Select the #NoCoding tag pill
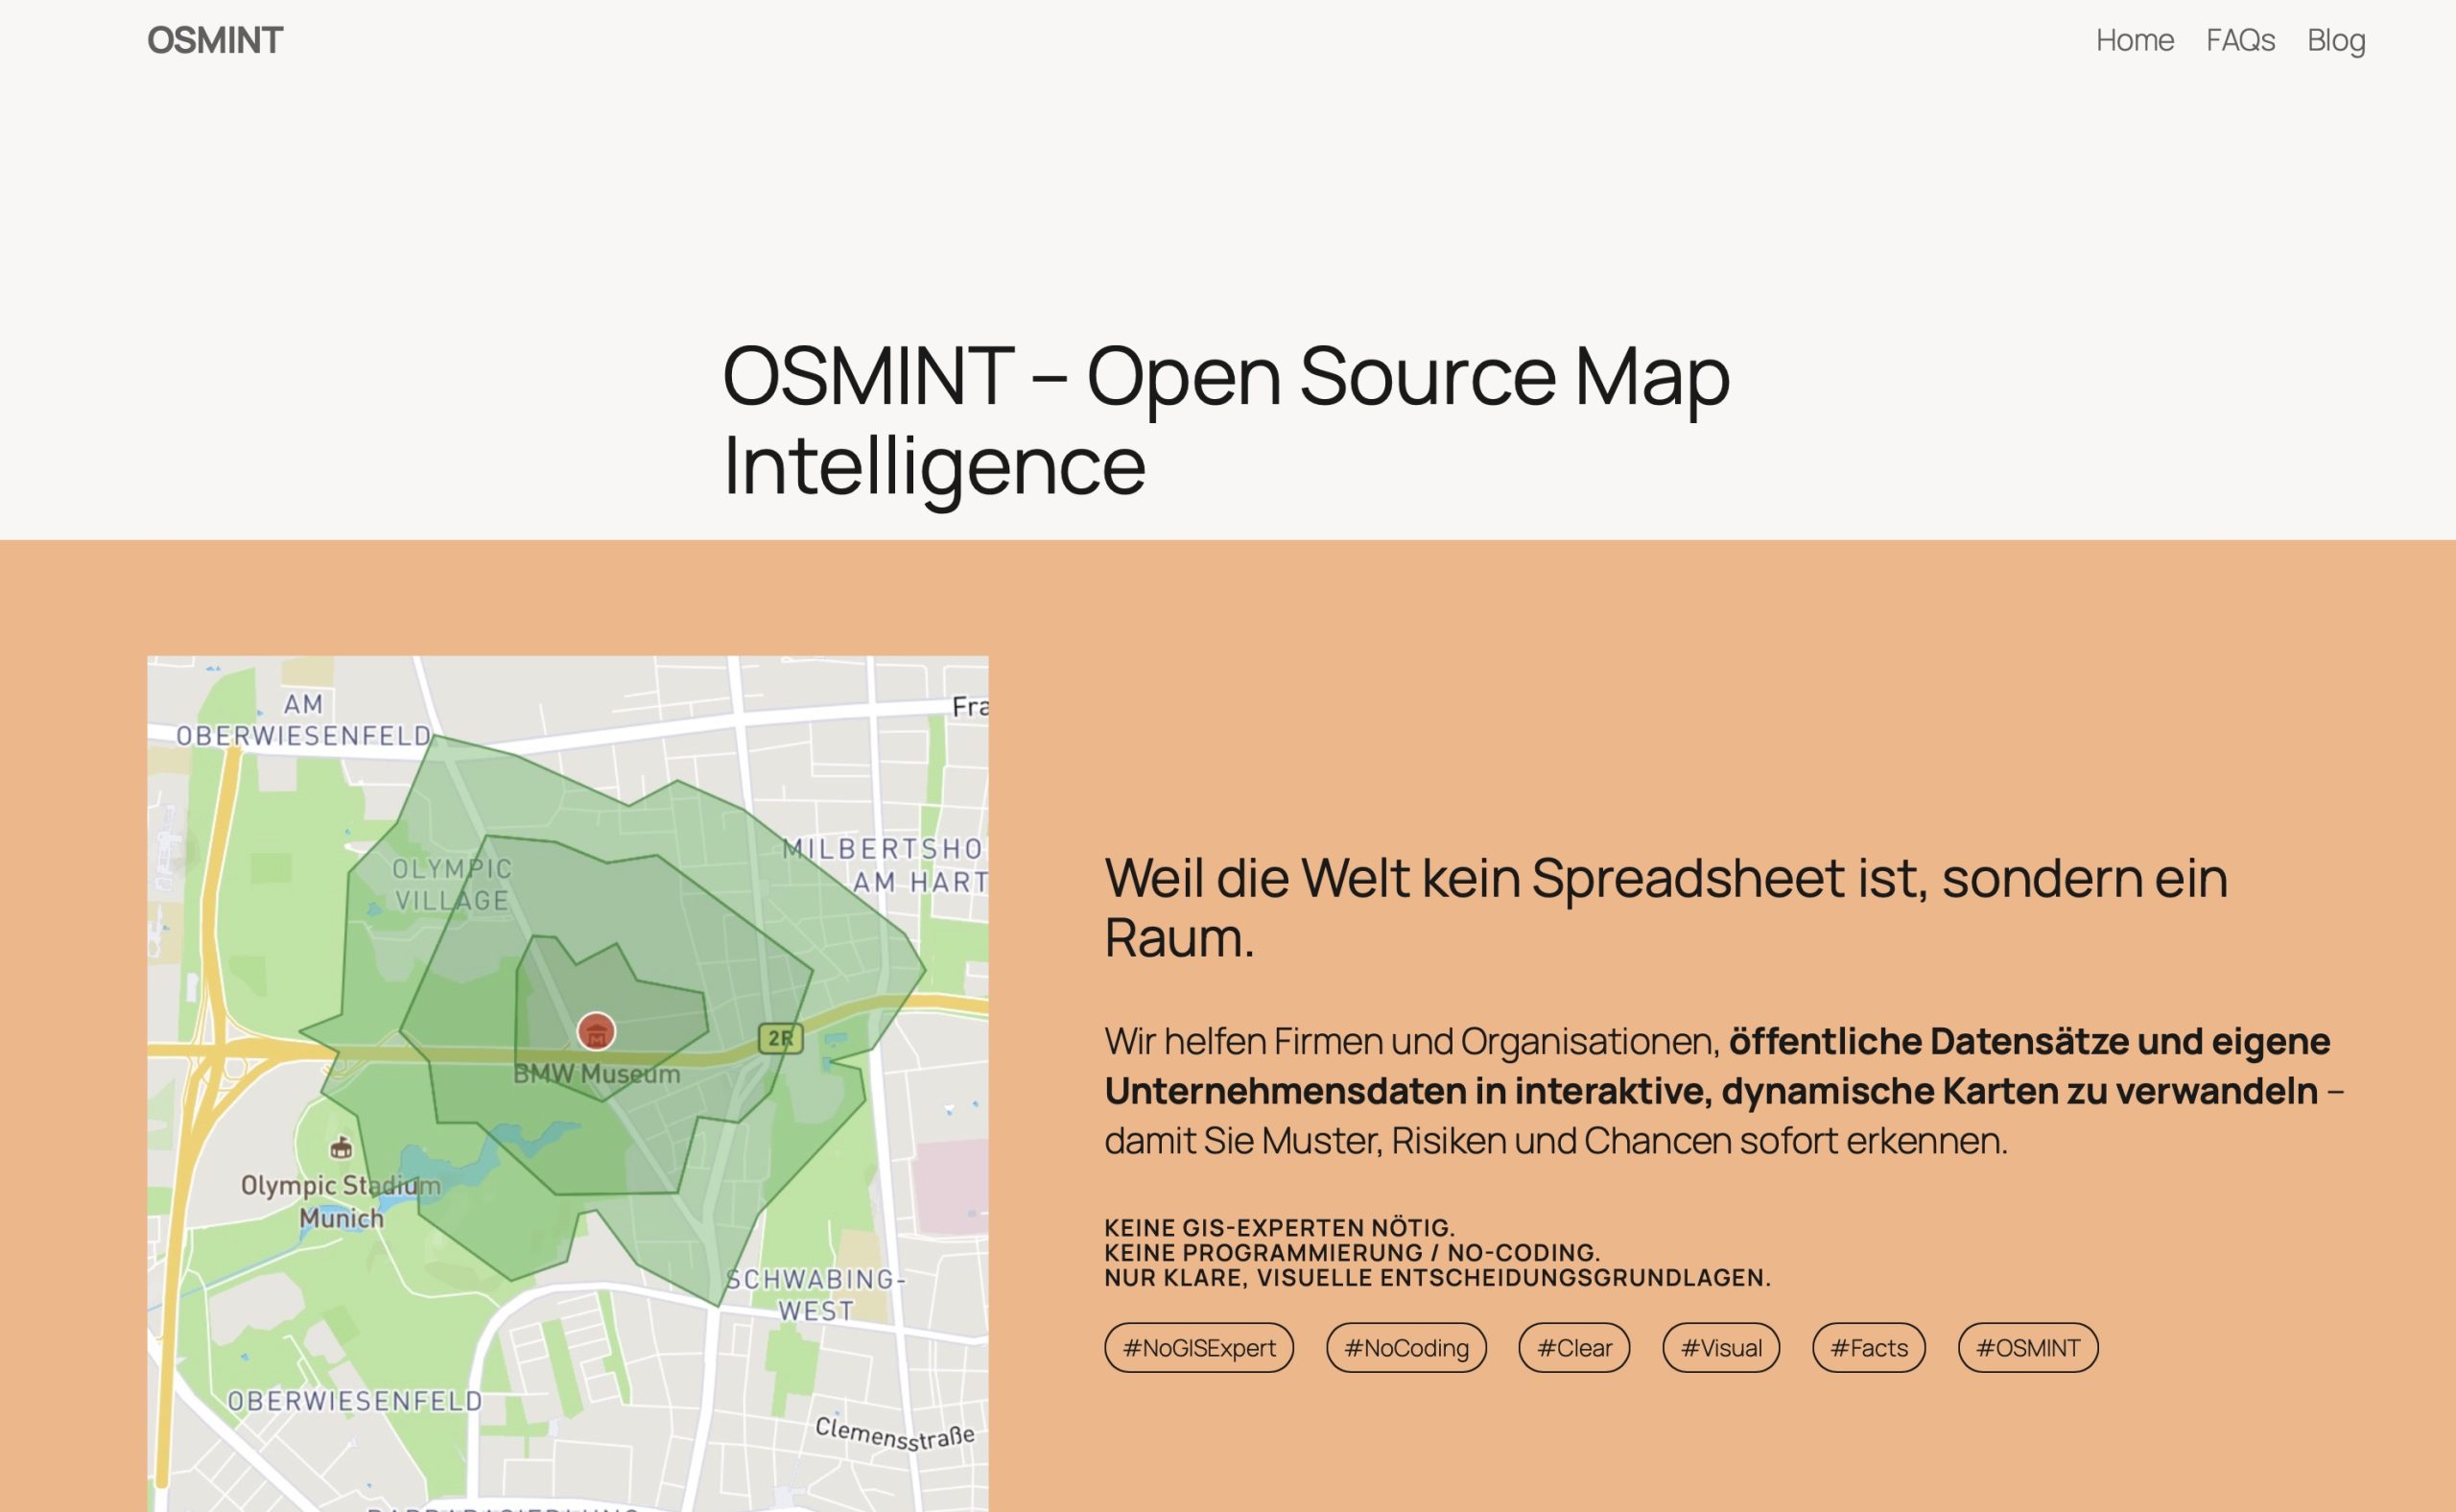The height and width of the screenshot is (1512, 2456). [1406, 1348]
